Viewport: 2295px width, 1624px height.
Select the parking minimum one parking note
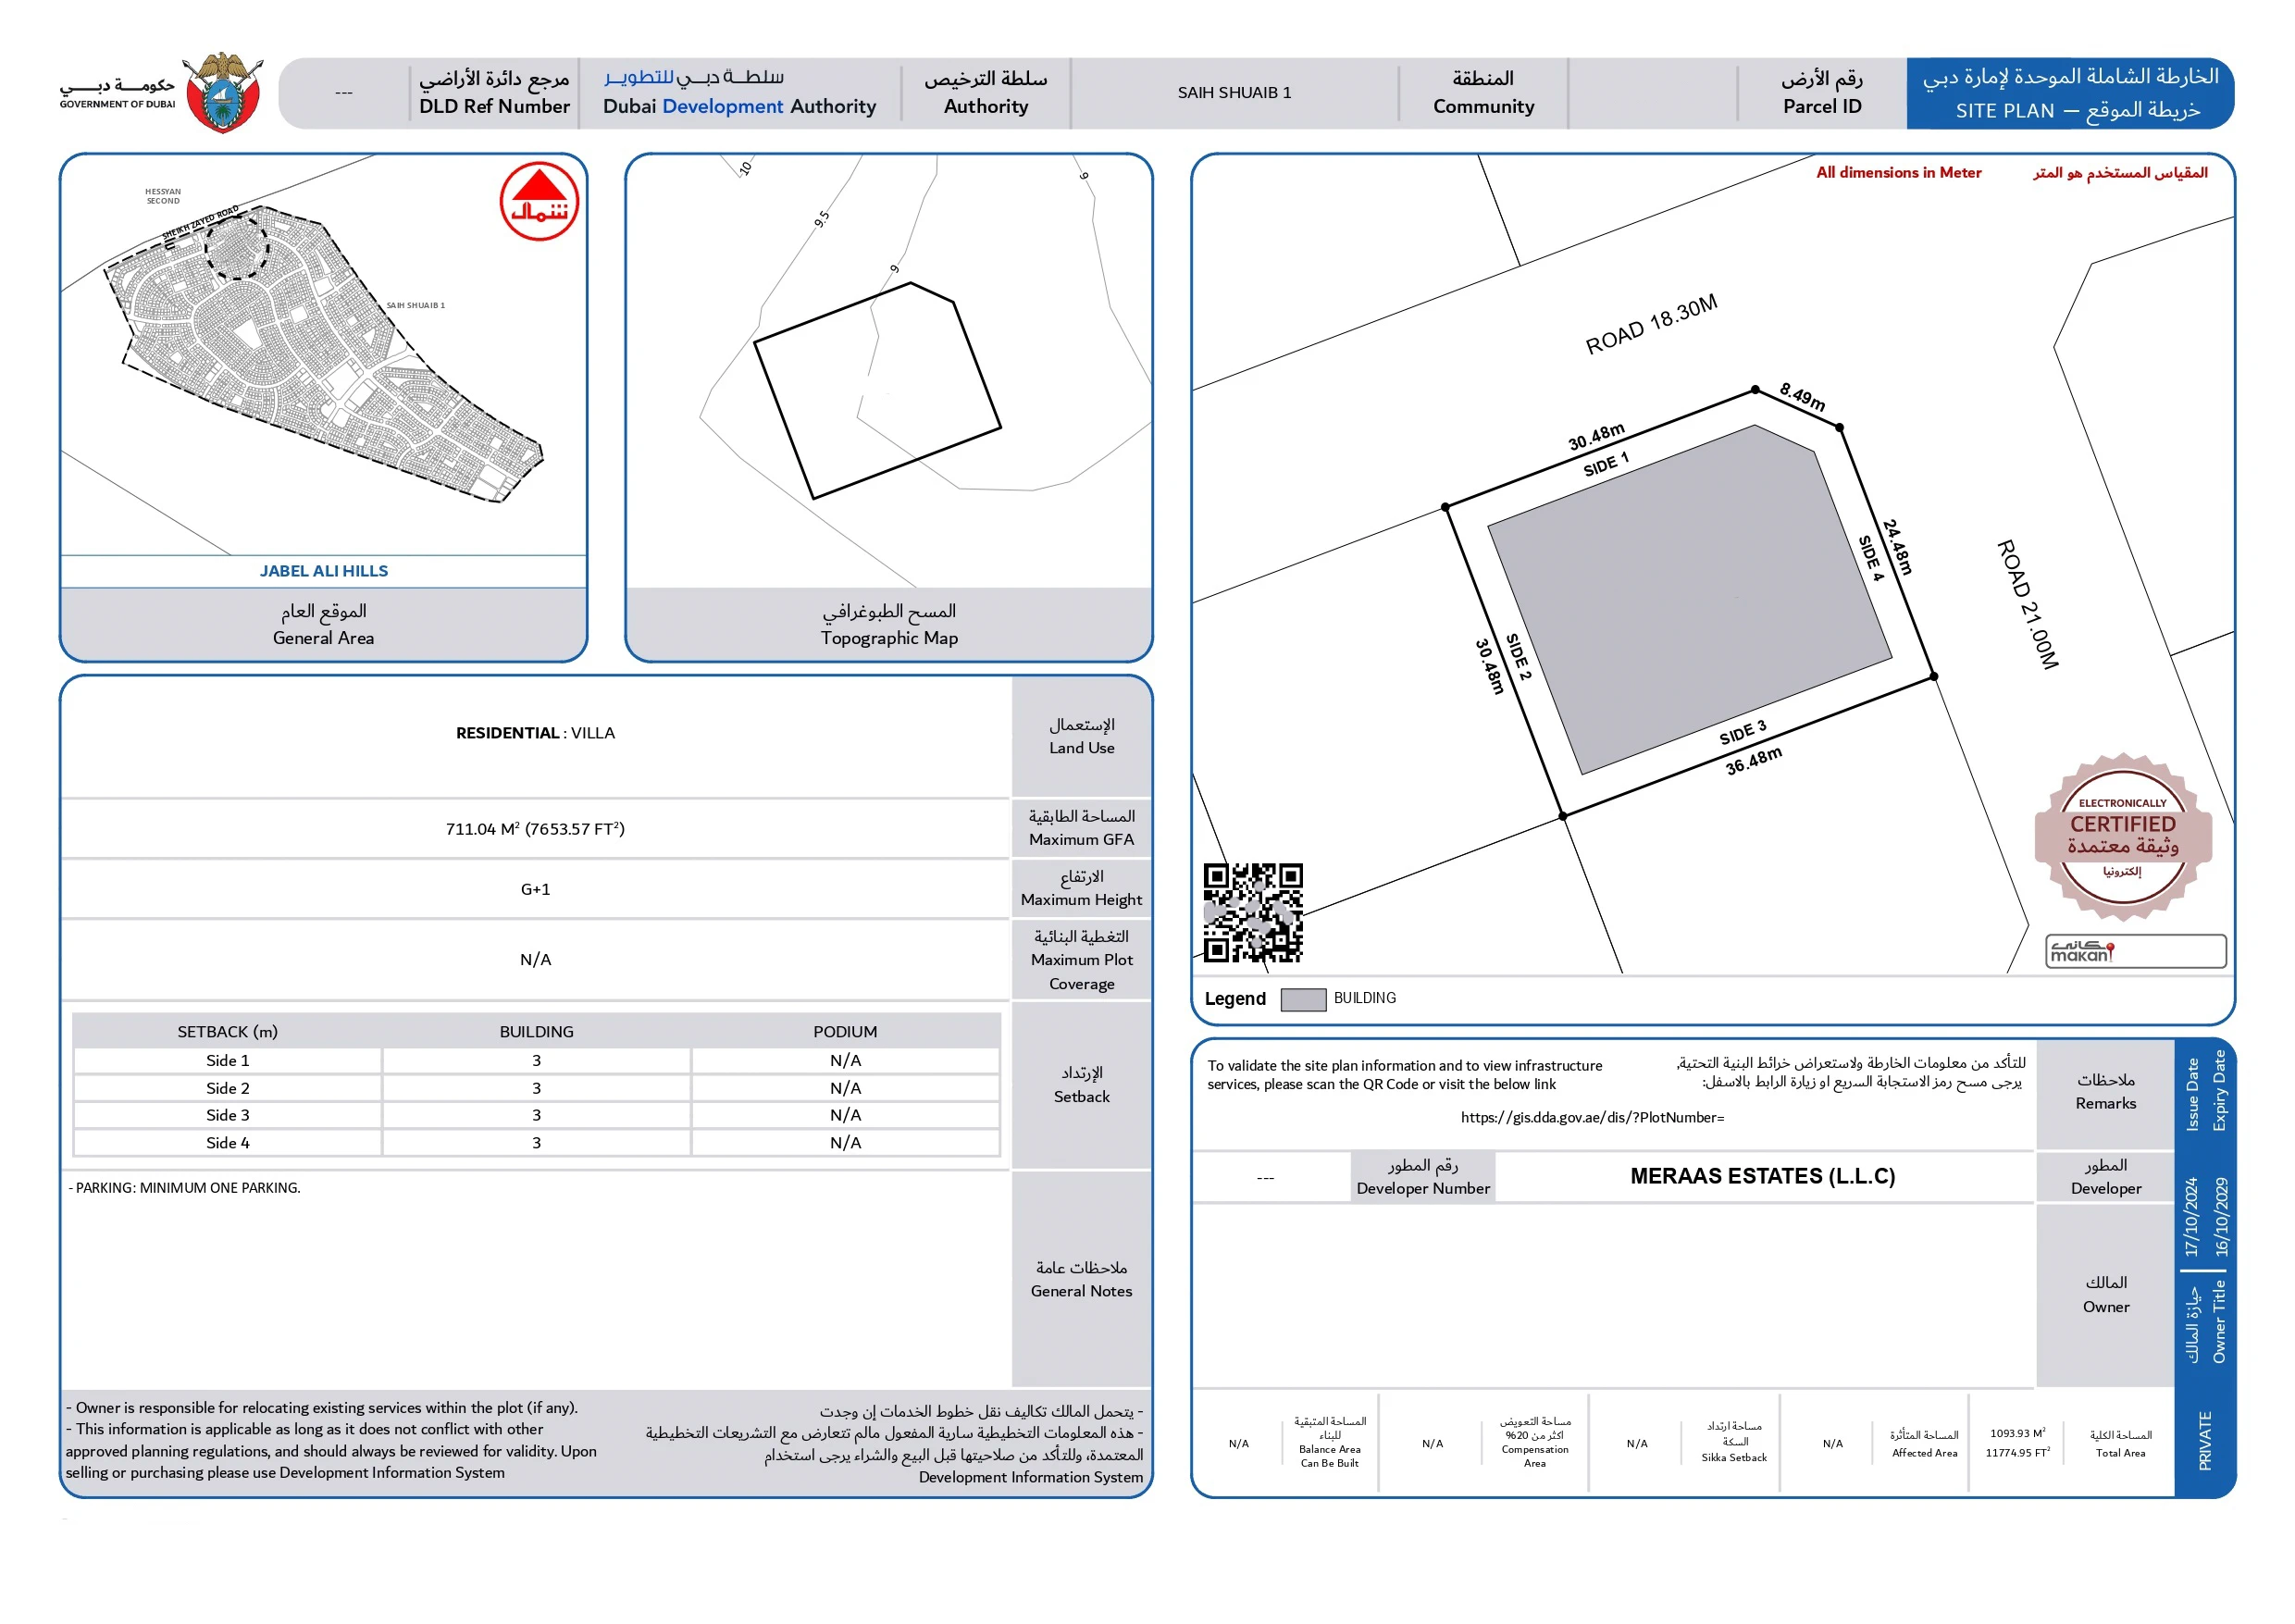coord(185,1188)
